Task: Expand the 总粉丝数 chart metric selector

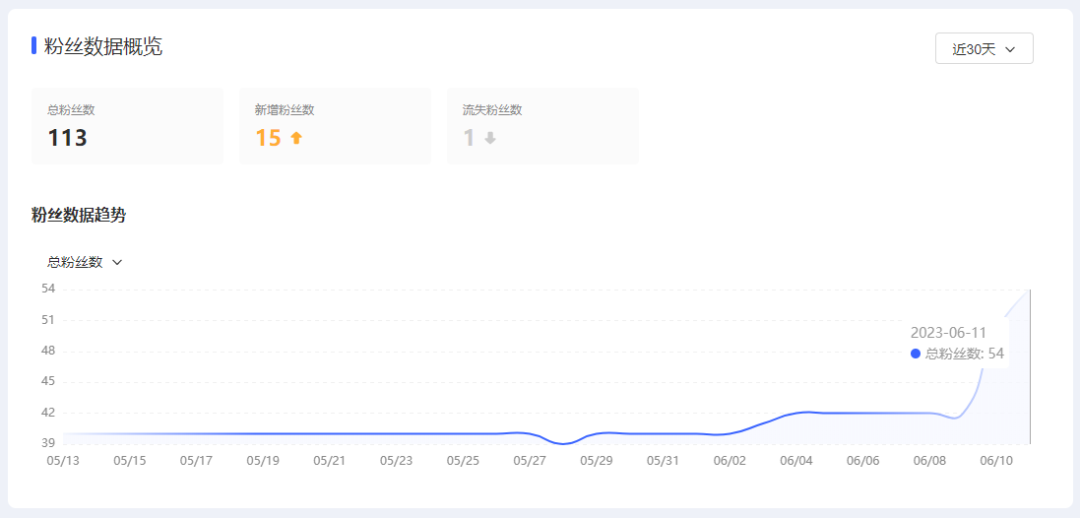Action: pyautogui.click(x=84, y=262)
